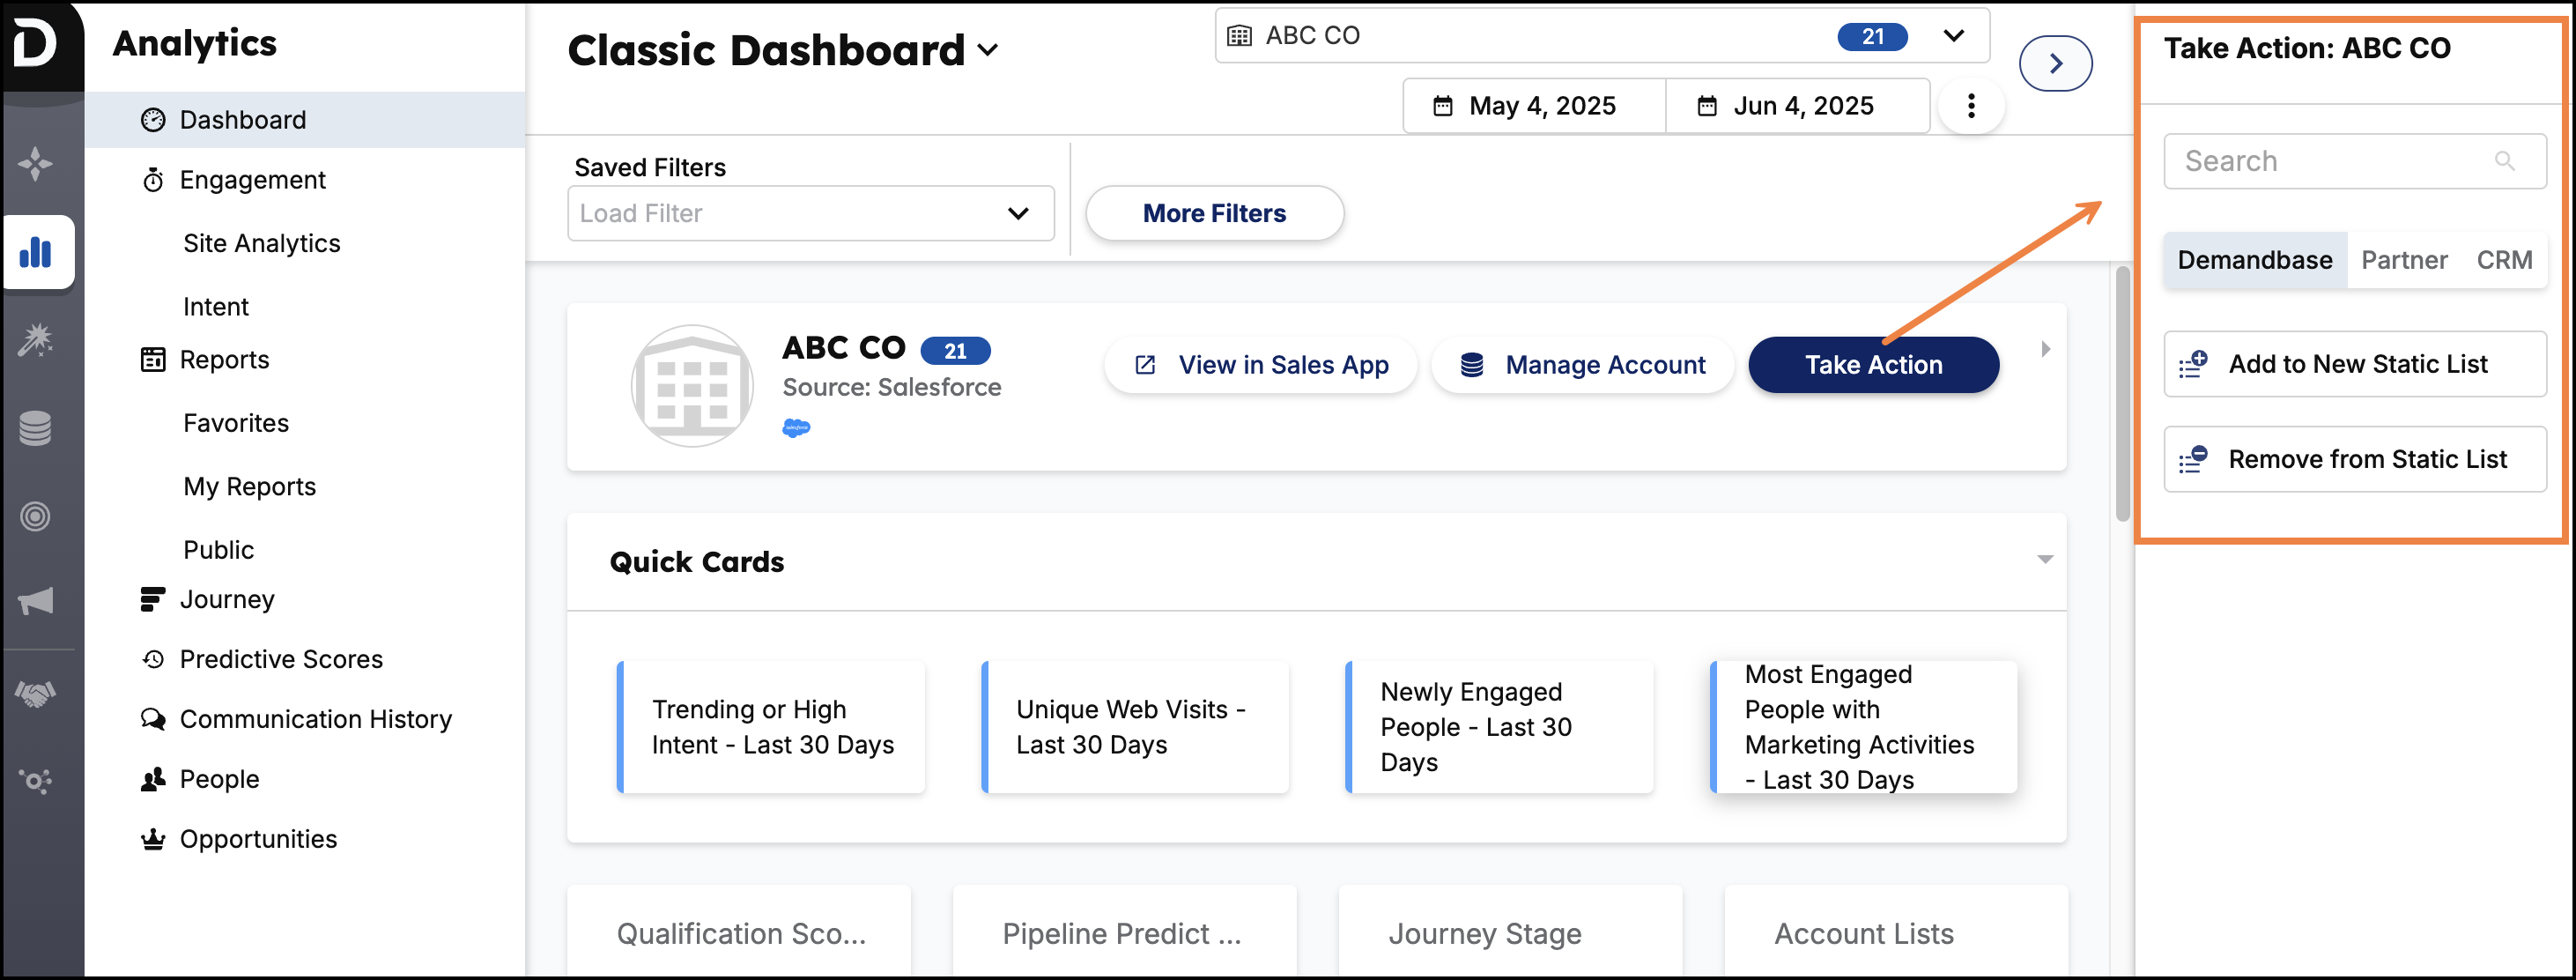Open the database stack sidebar icon
Image resolution: width=2576 pixels, height=980 pixels.
coord(36,428)
